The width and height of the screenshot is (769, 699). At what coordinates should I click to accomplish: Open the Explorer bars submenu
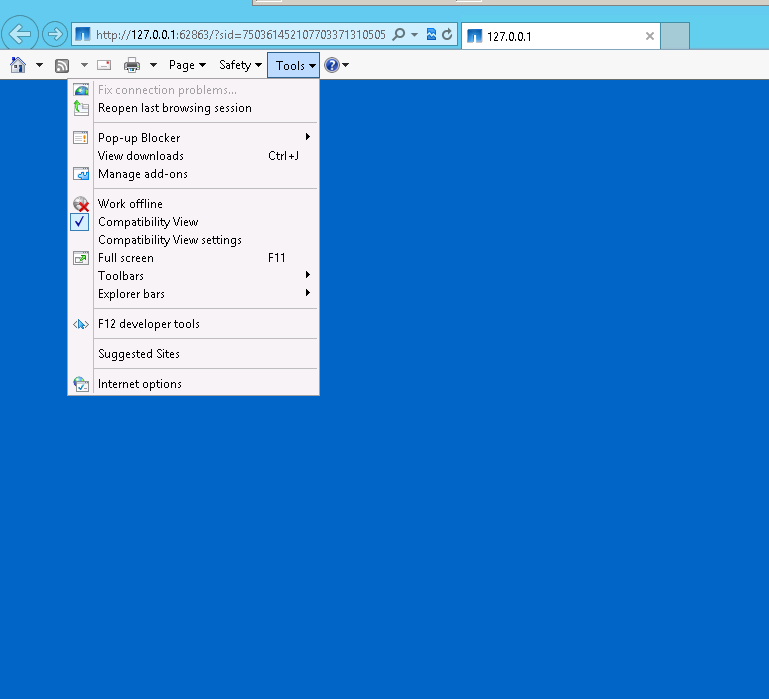(193, 294)
